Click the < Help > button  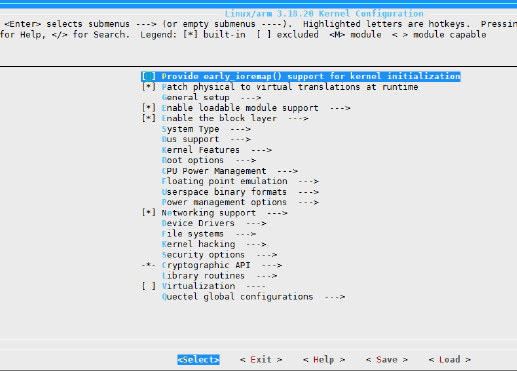[x=324, y=360]
